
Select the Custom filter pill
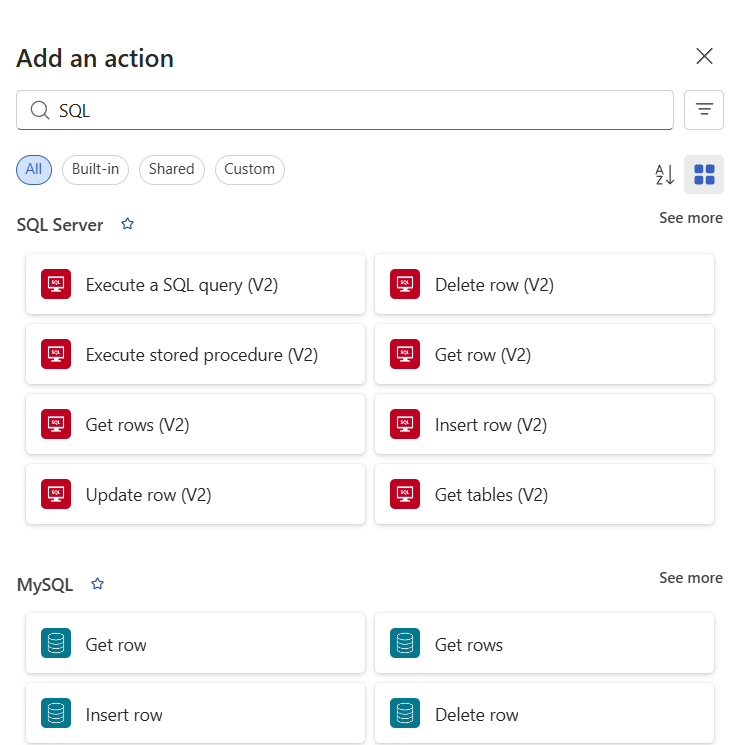(249, 170)
